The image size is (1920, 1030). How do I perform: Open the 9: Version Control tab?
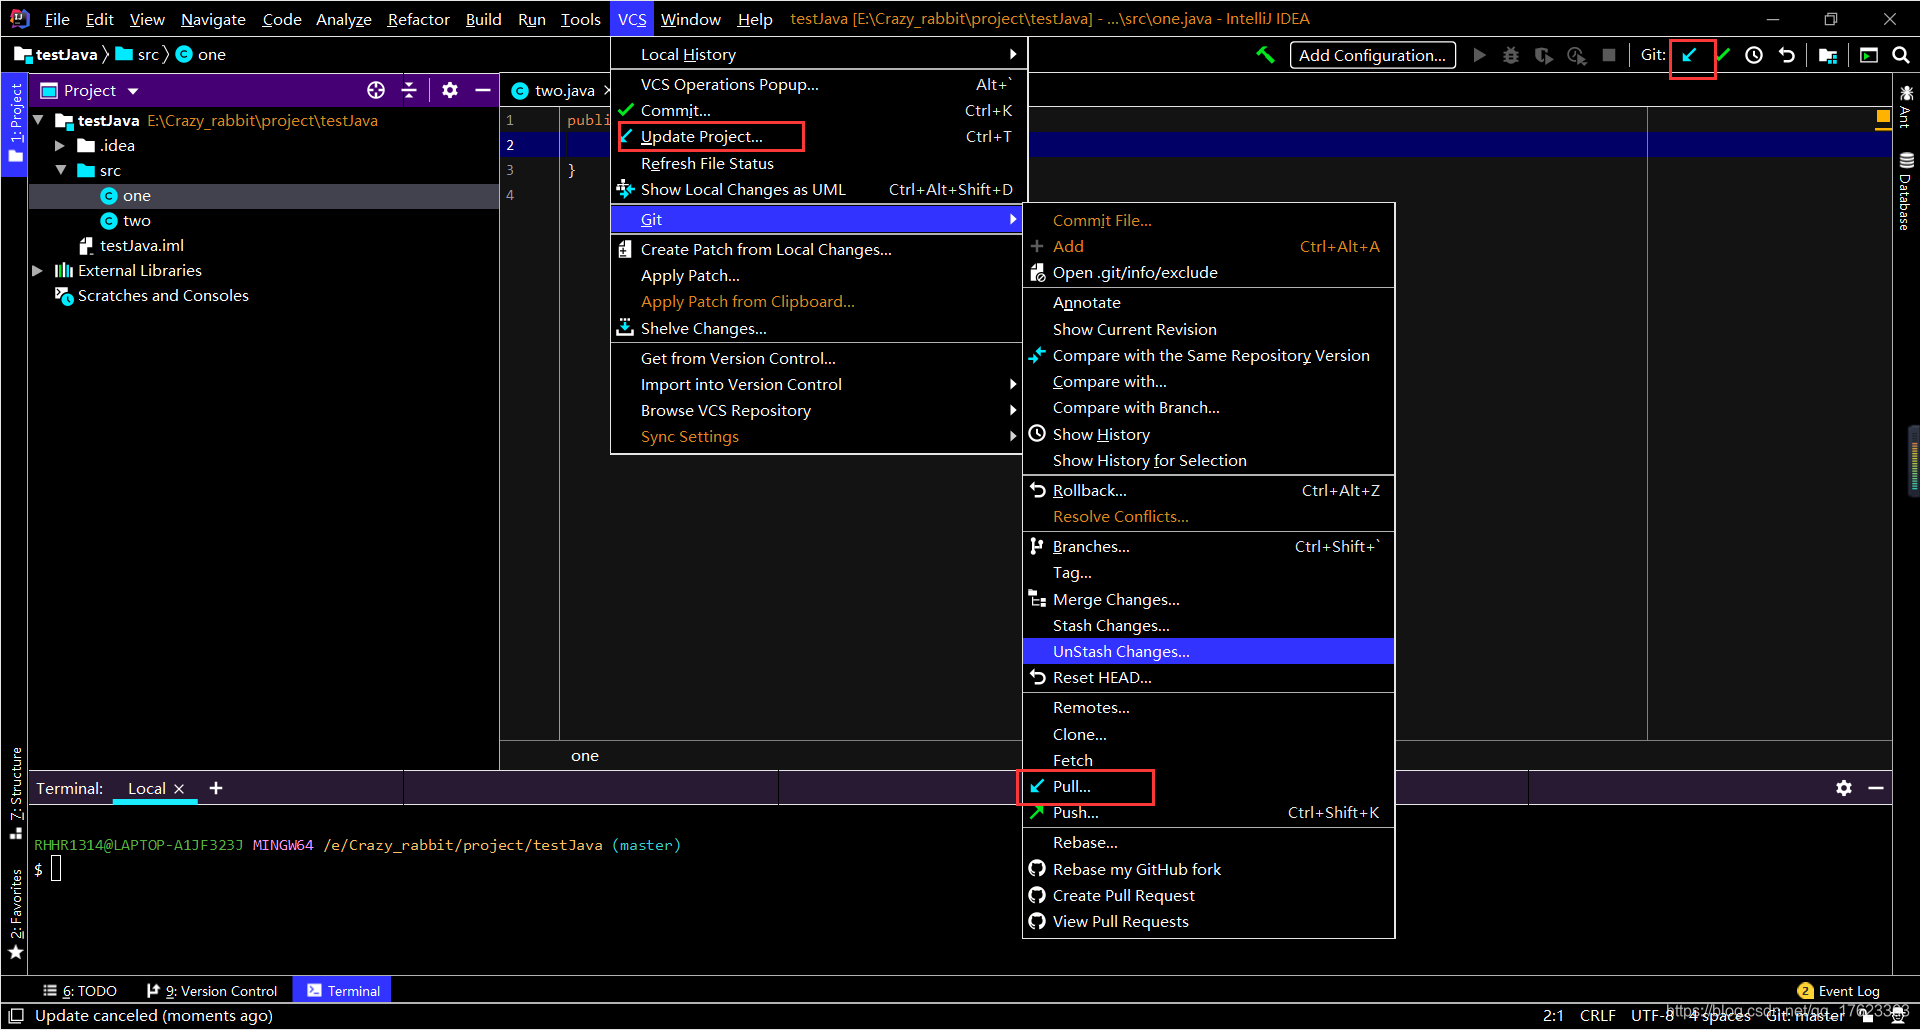(212, 991)
